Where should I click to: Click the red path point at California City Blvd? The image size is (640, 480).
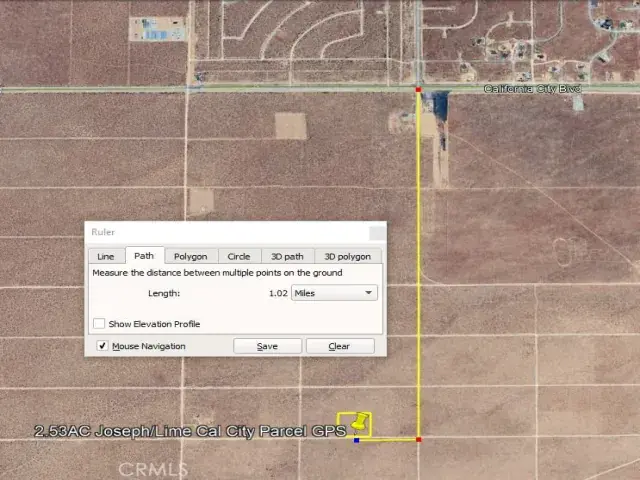pos(418,90)
